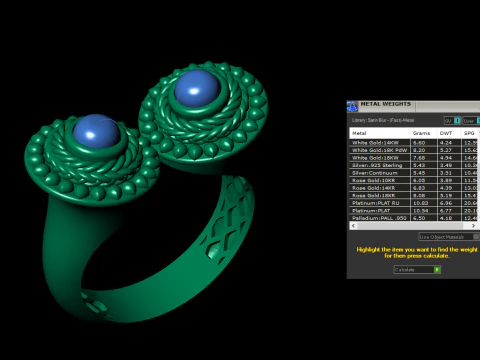Screen dimensions: 480x360
Task: Click the right blue gemstone on the ring
Action: [x=197, y=88]
